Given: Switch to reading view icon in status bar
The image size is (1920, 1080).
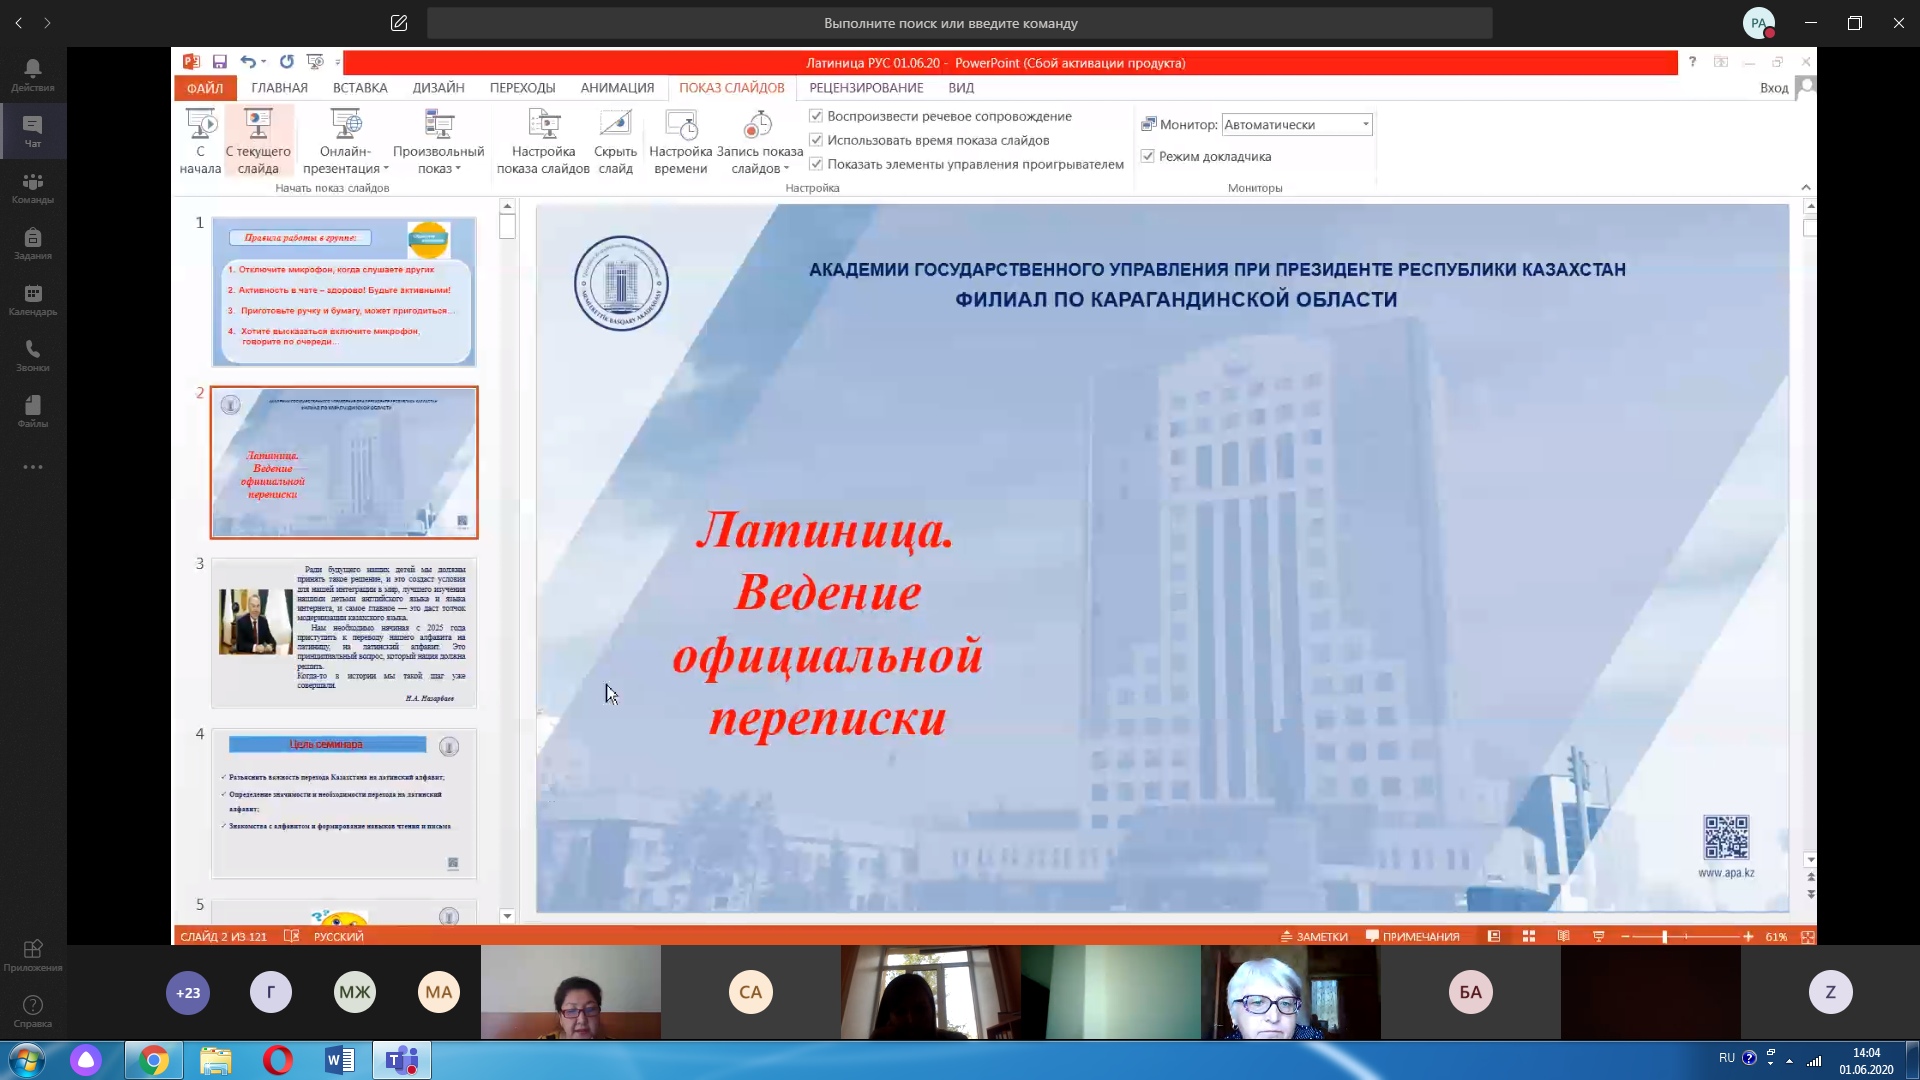Looking at the screenshot, I should (1563, 936).
